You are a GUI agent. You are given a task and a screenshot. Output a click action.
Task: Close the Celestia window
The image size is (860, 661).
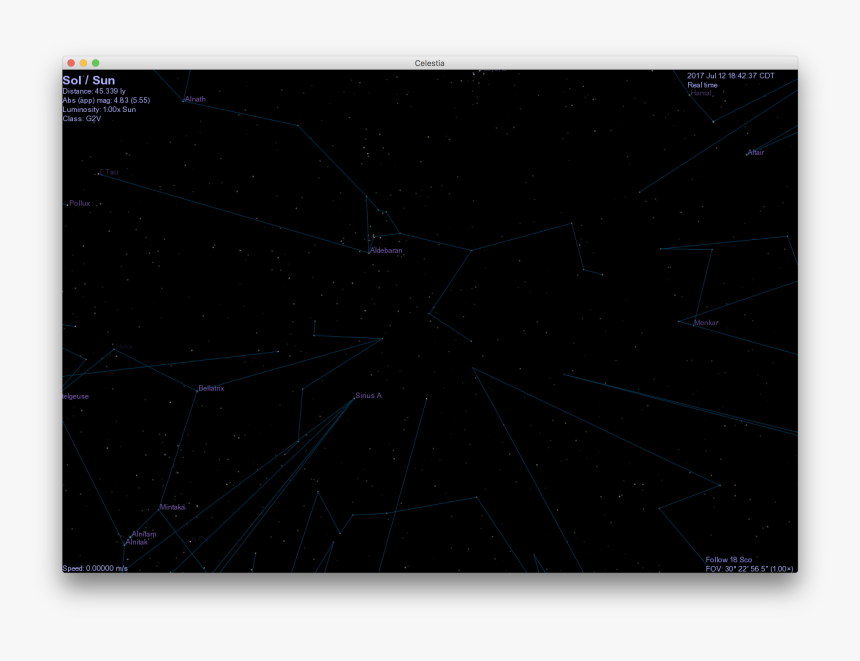(71, 63)
